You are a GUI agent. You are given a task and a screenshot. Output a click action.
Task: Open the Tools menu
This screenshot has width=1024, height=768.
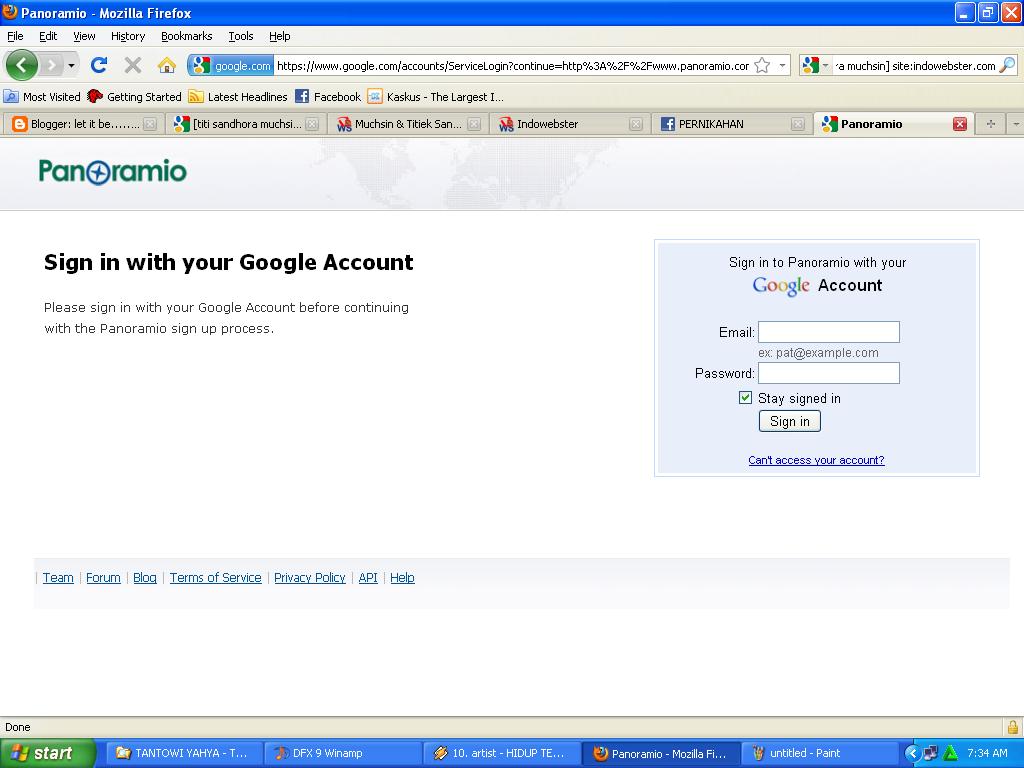[x=240, y=36]
